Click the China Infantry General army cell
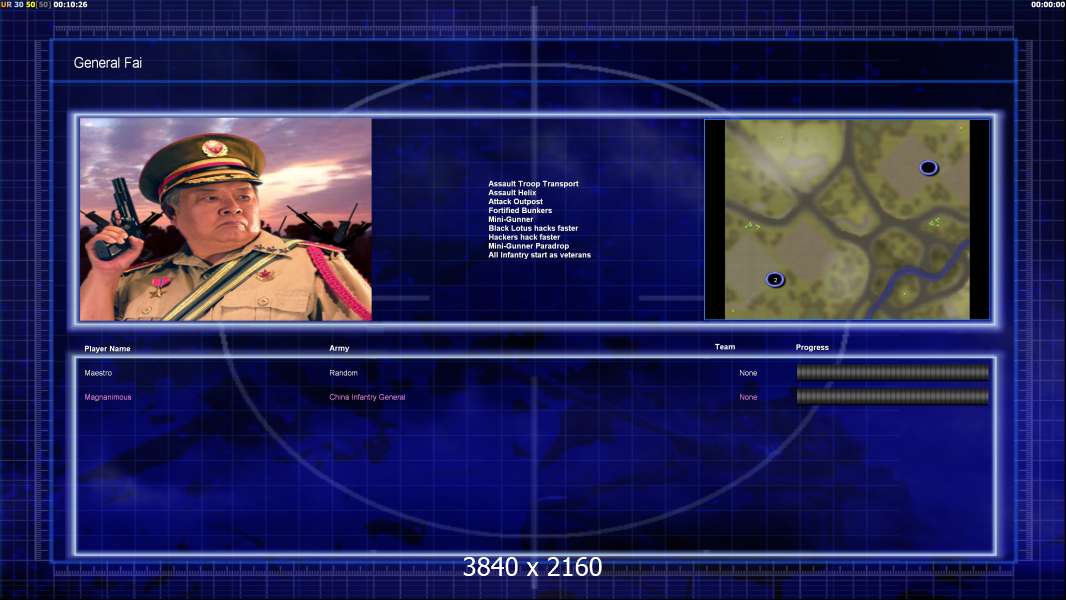1066x600 pixels. tap(367, 397)
